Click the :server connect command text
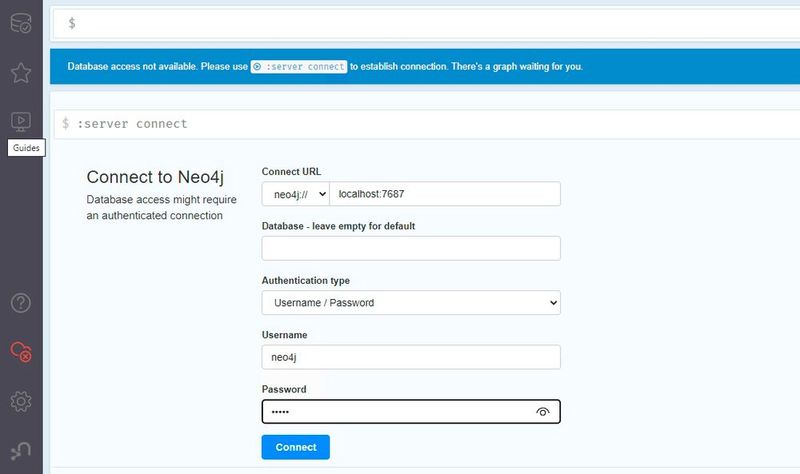This screenshot has height=474, width=800. point(132,124)
